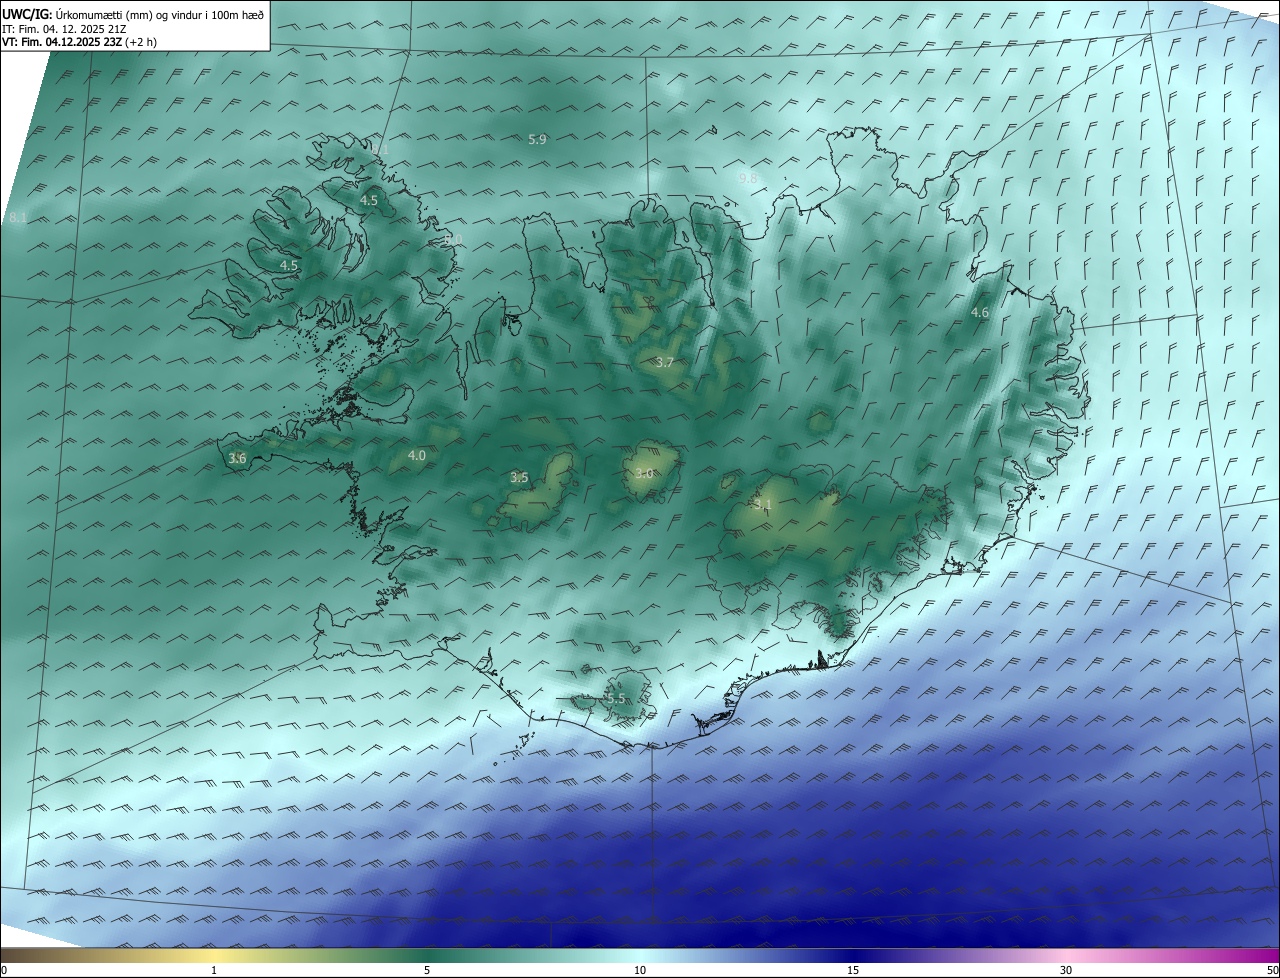The height and width of the screenshot is (978, 1280).
Task: Click the 3.1 precipitation value label
Action: click(764, 504)
